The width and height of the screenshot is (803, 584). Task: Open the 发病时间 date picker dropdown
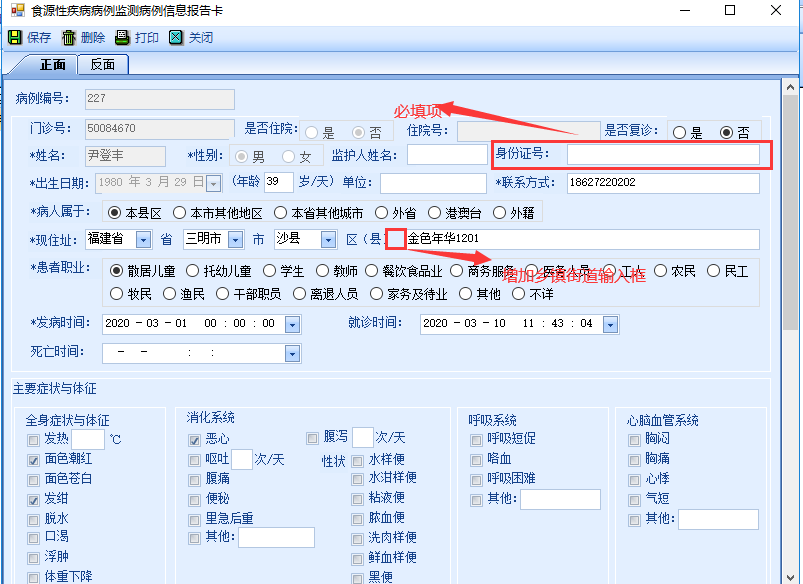pyautogui.click(x=292, y=324)
